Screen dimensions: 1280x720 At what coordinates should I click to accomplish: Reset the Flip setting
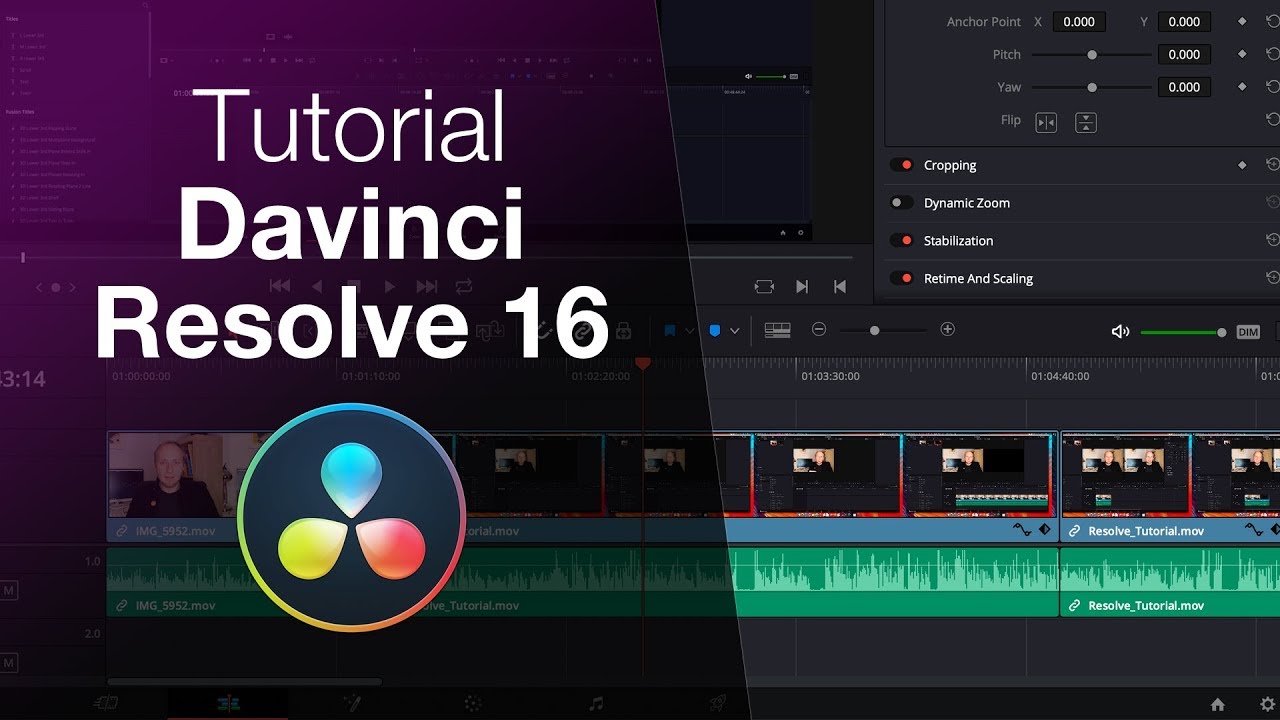pos(1272,120)
